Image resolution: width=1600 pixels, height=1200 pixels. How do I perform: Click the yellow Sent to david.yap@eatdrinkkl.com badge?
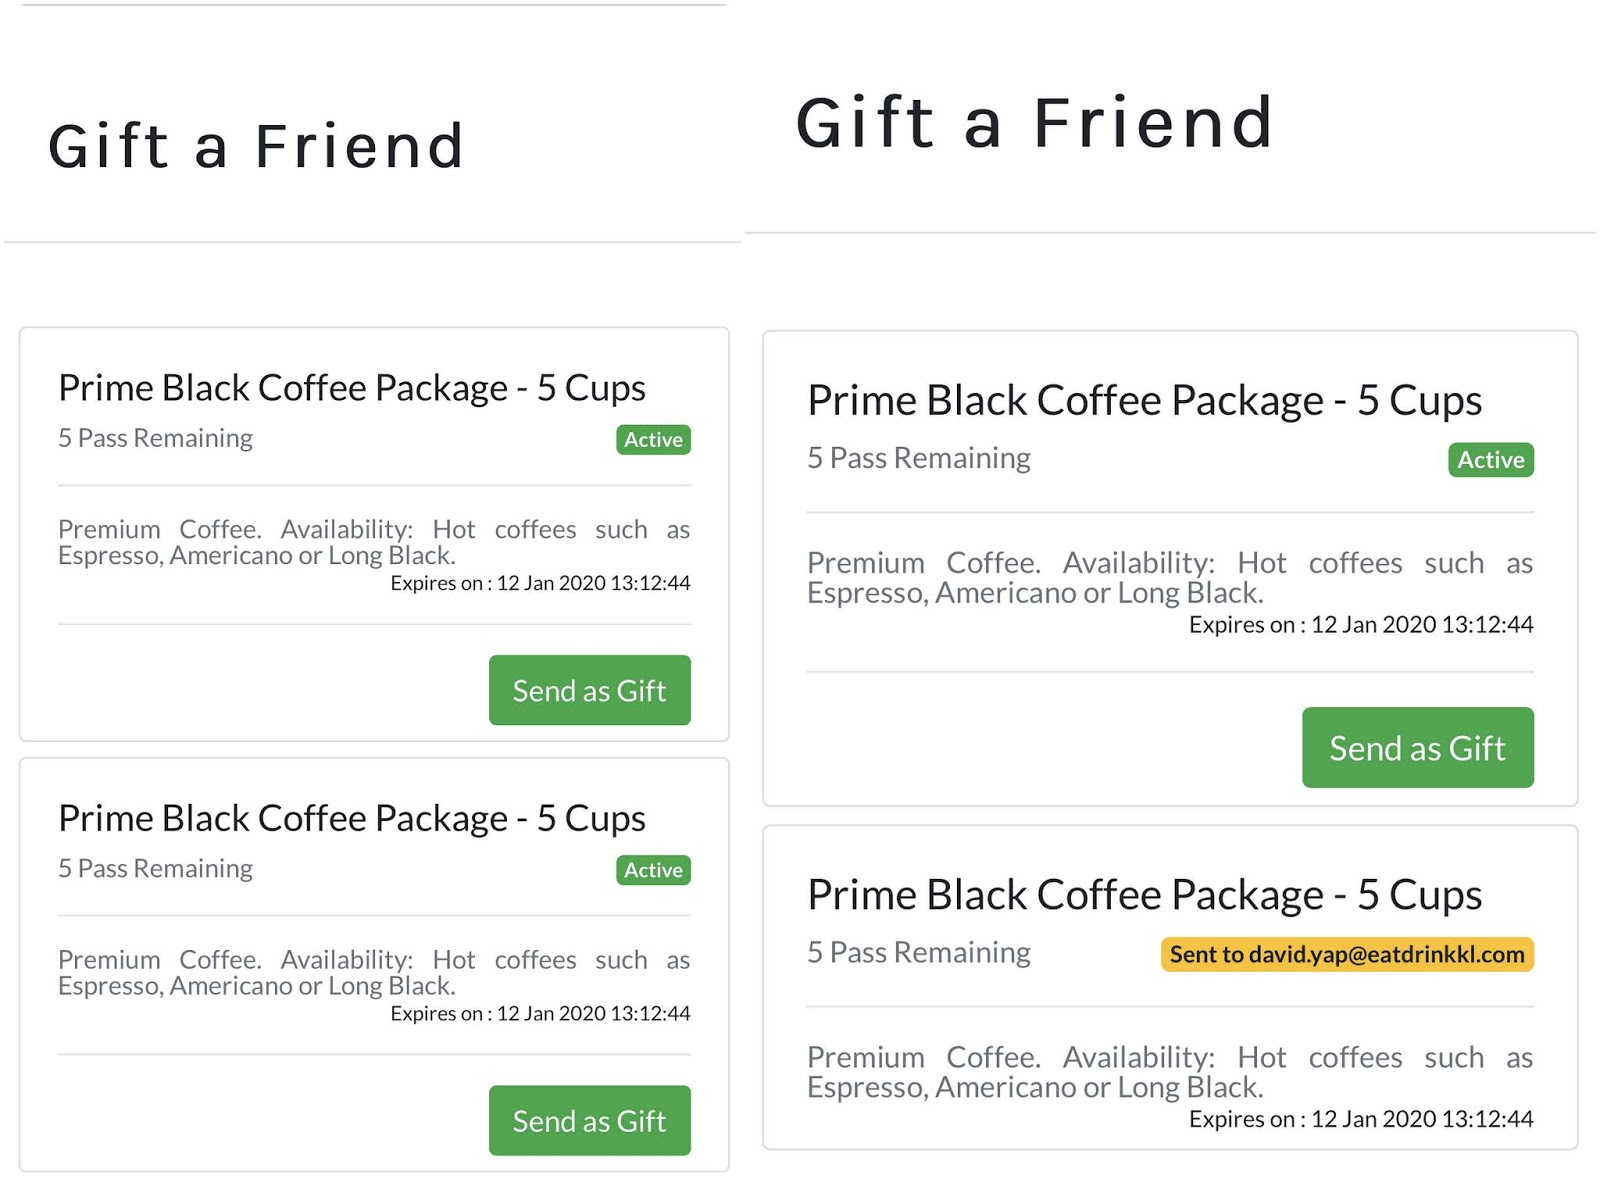tap(1346, 954)
